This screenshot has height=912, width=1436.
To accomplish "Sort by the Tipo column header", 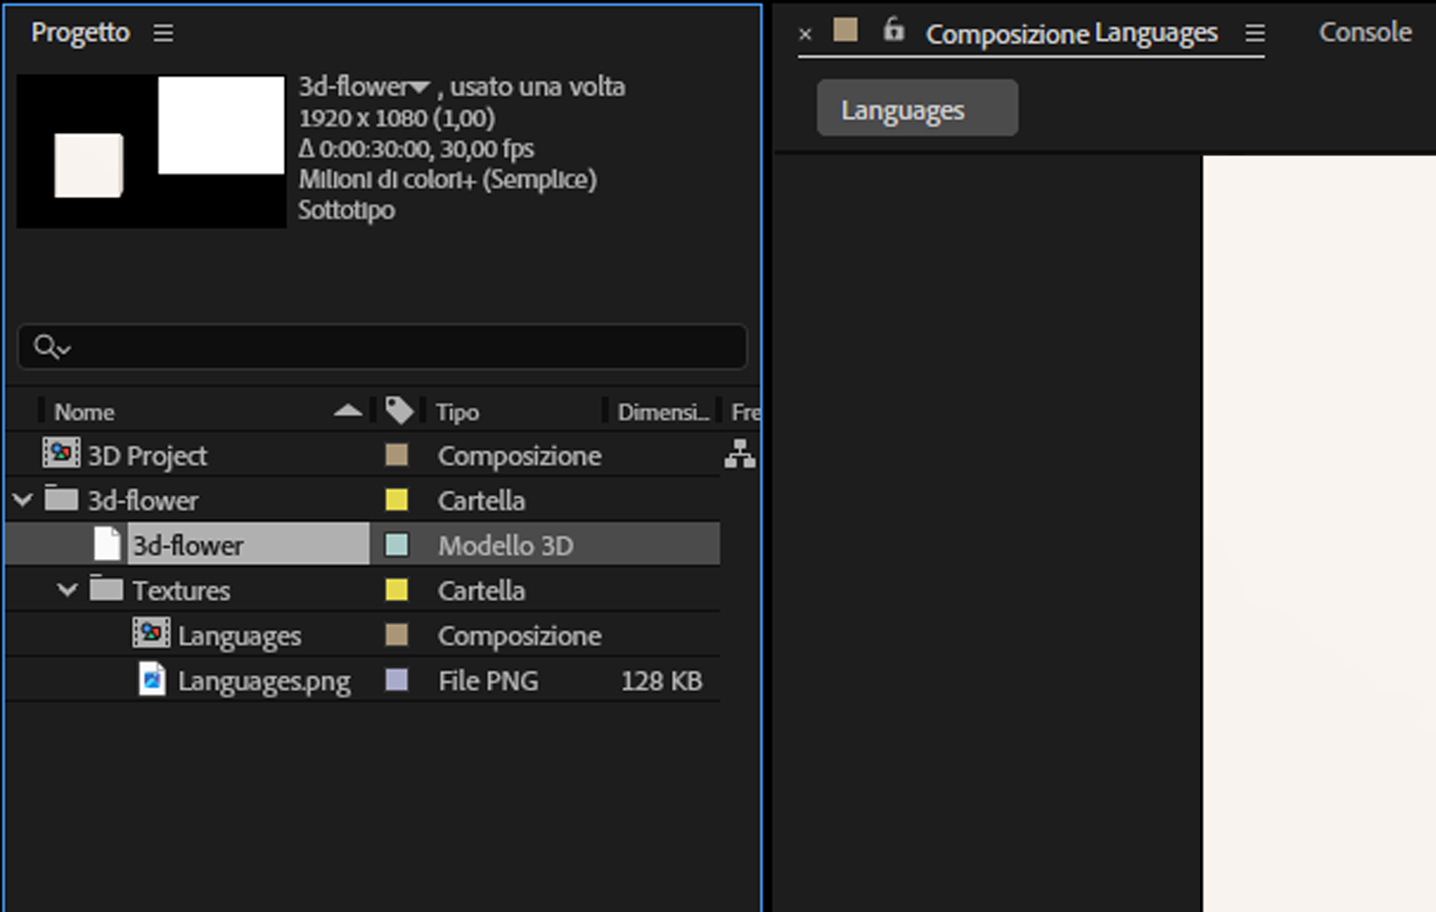I will pos(457,412).
